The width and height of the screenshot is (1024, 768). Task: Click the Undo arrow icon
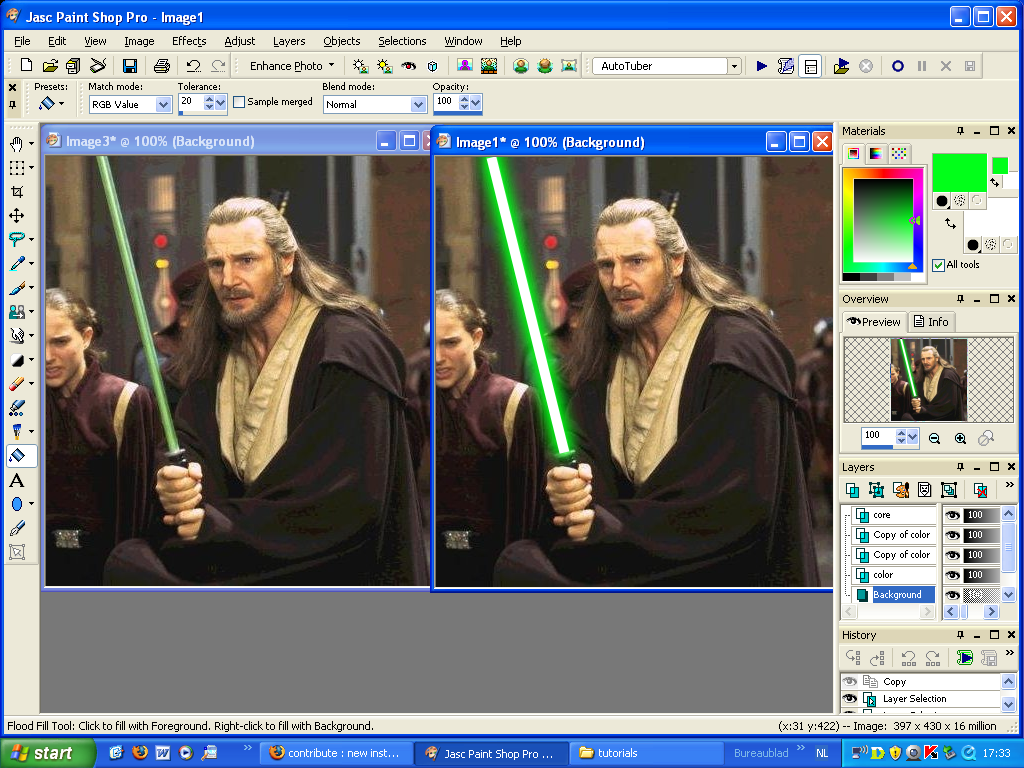(193, 66)
